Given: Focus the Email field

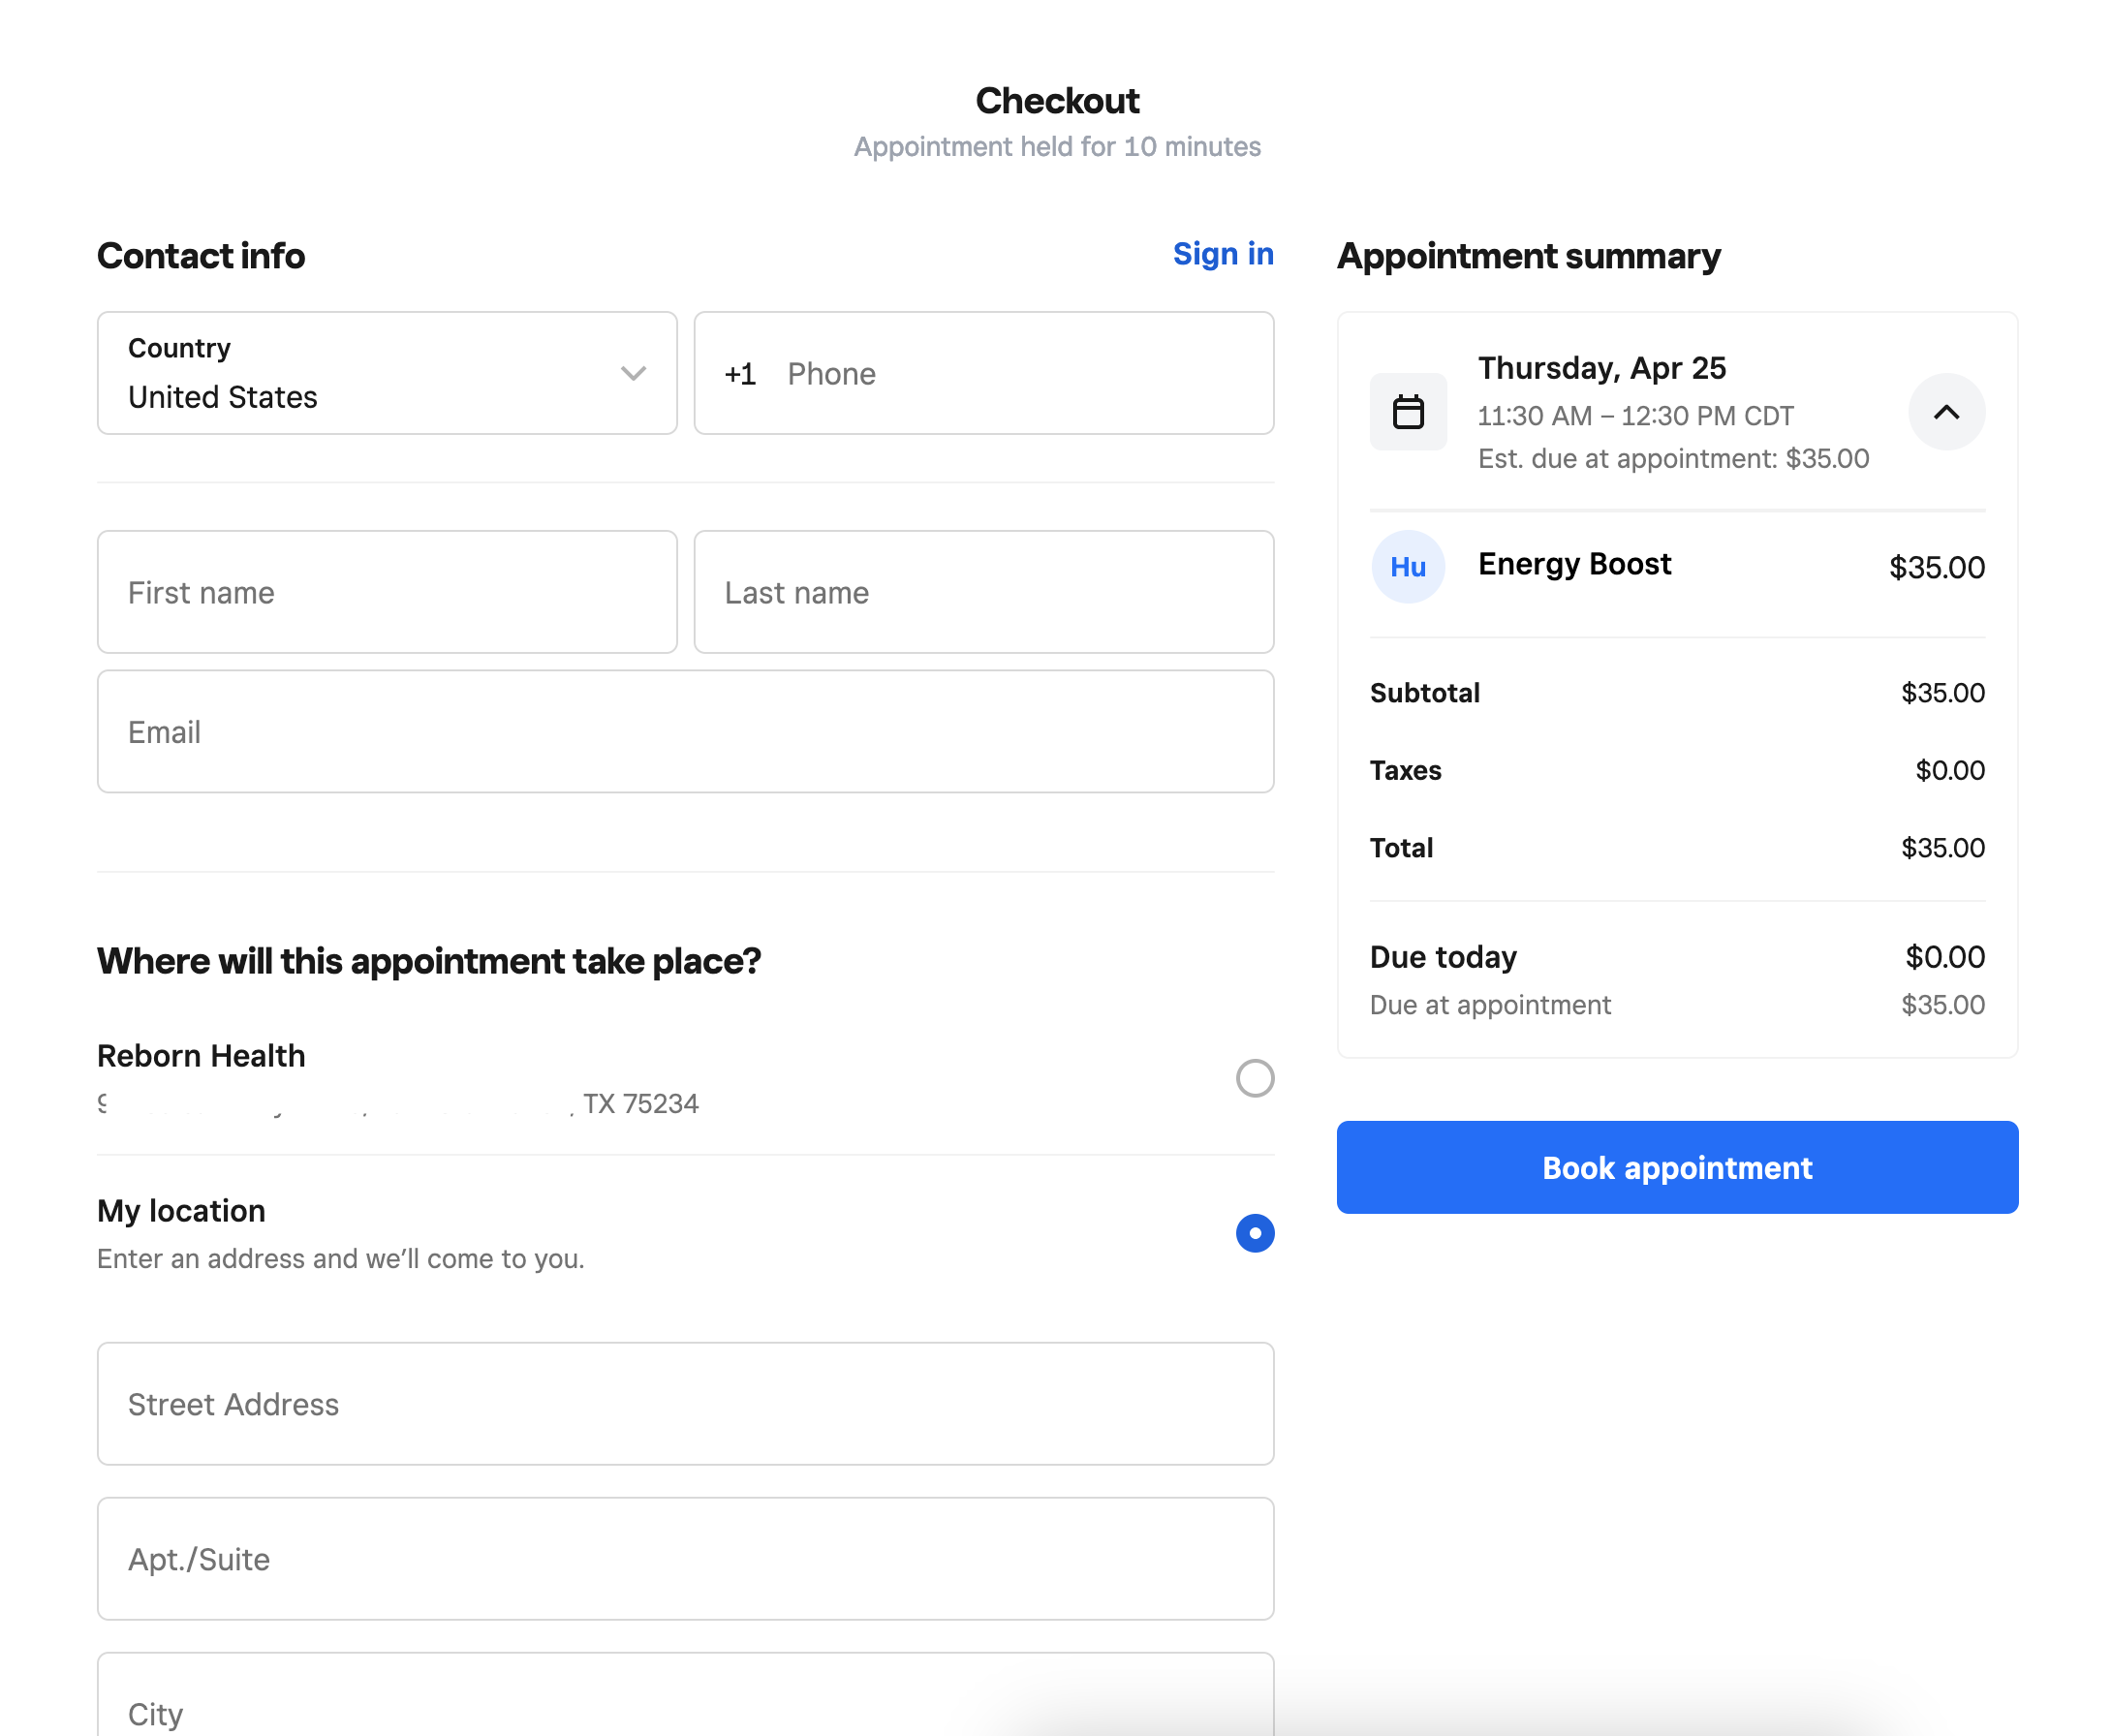Looking at the screenshot, I should 685,732.
